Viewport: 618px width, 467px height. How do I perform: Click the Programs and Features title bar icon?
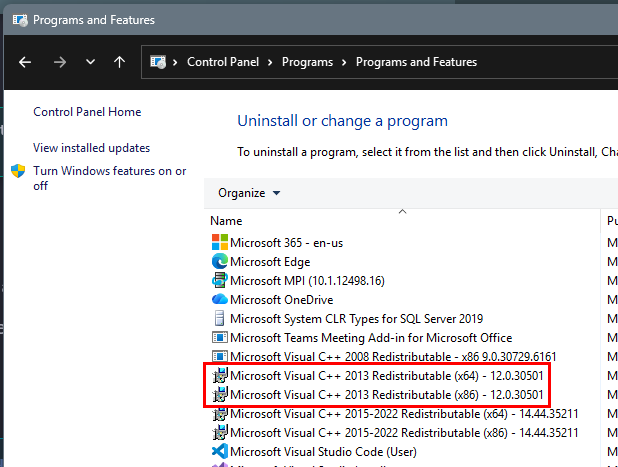(17, 19)
